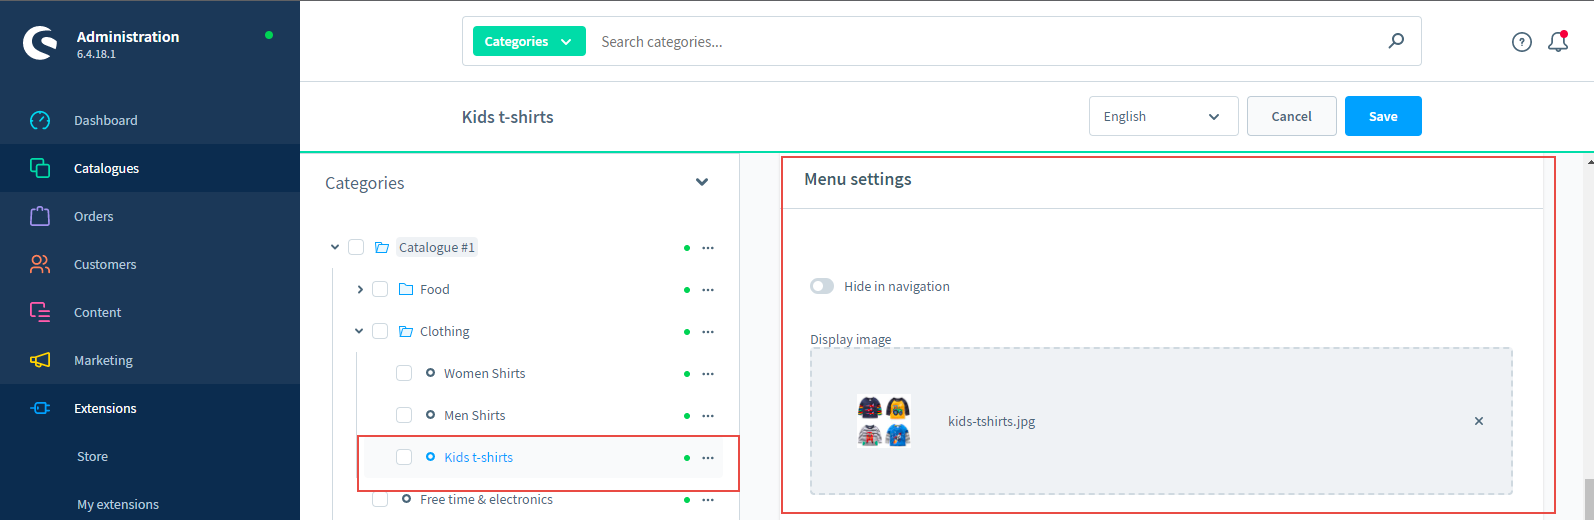This screenshot has width=1594, height=520.
Task: Click the Cancel button
Action: click(1291, 116)
